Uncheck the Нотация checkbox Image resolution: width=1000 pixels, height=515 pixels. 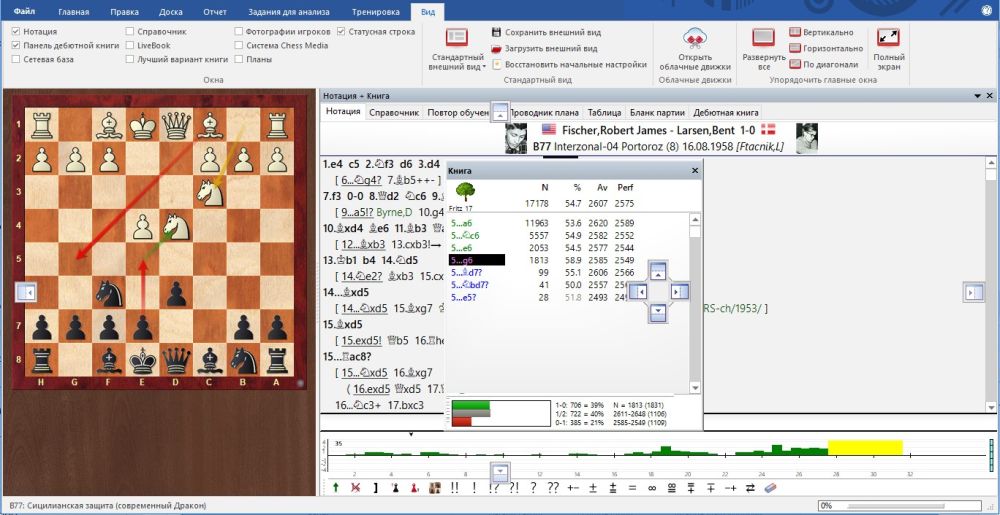[x=15, y=32]
